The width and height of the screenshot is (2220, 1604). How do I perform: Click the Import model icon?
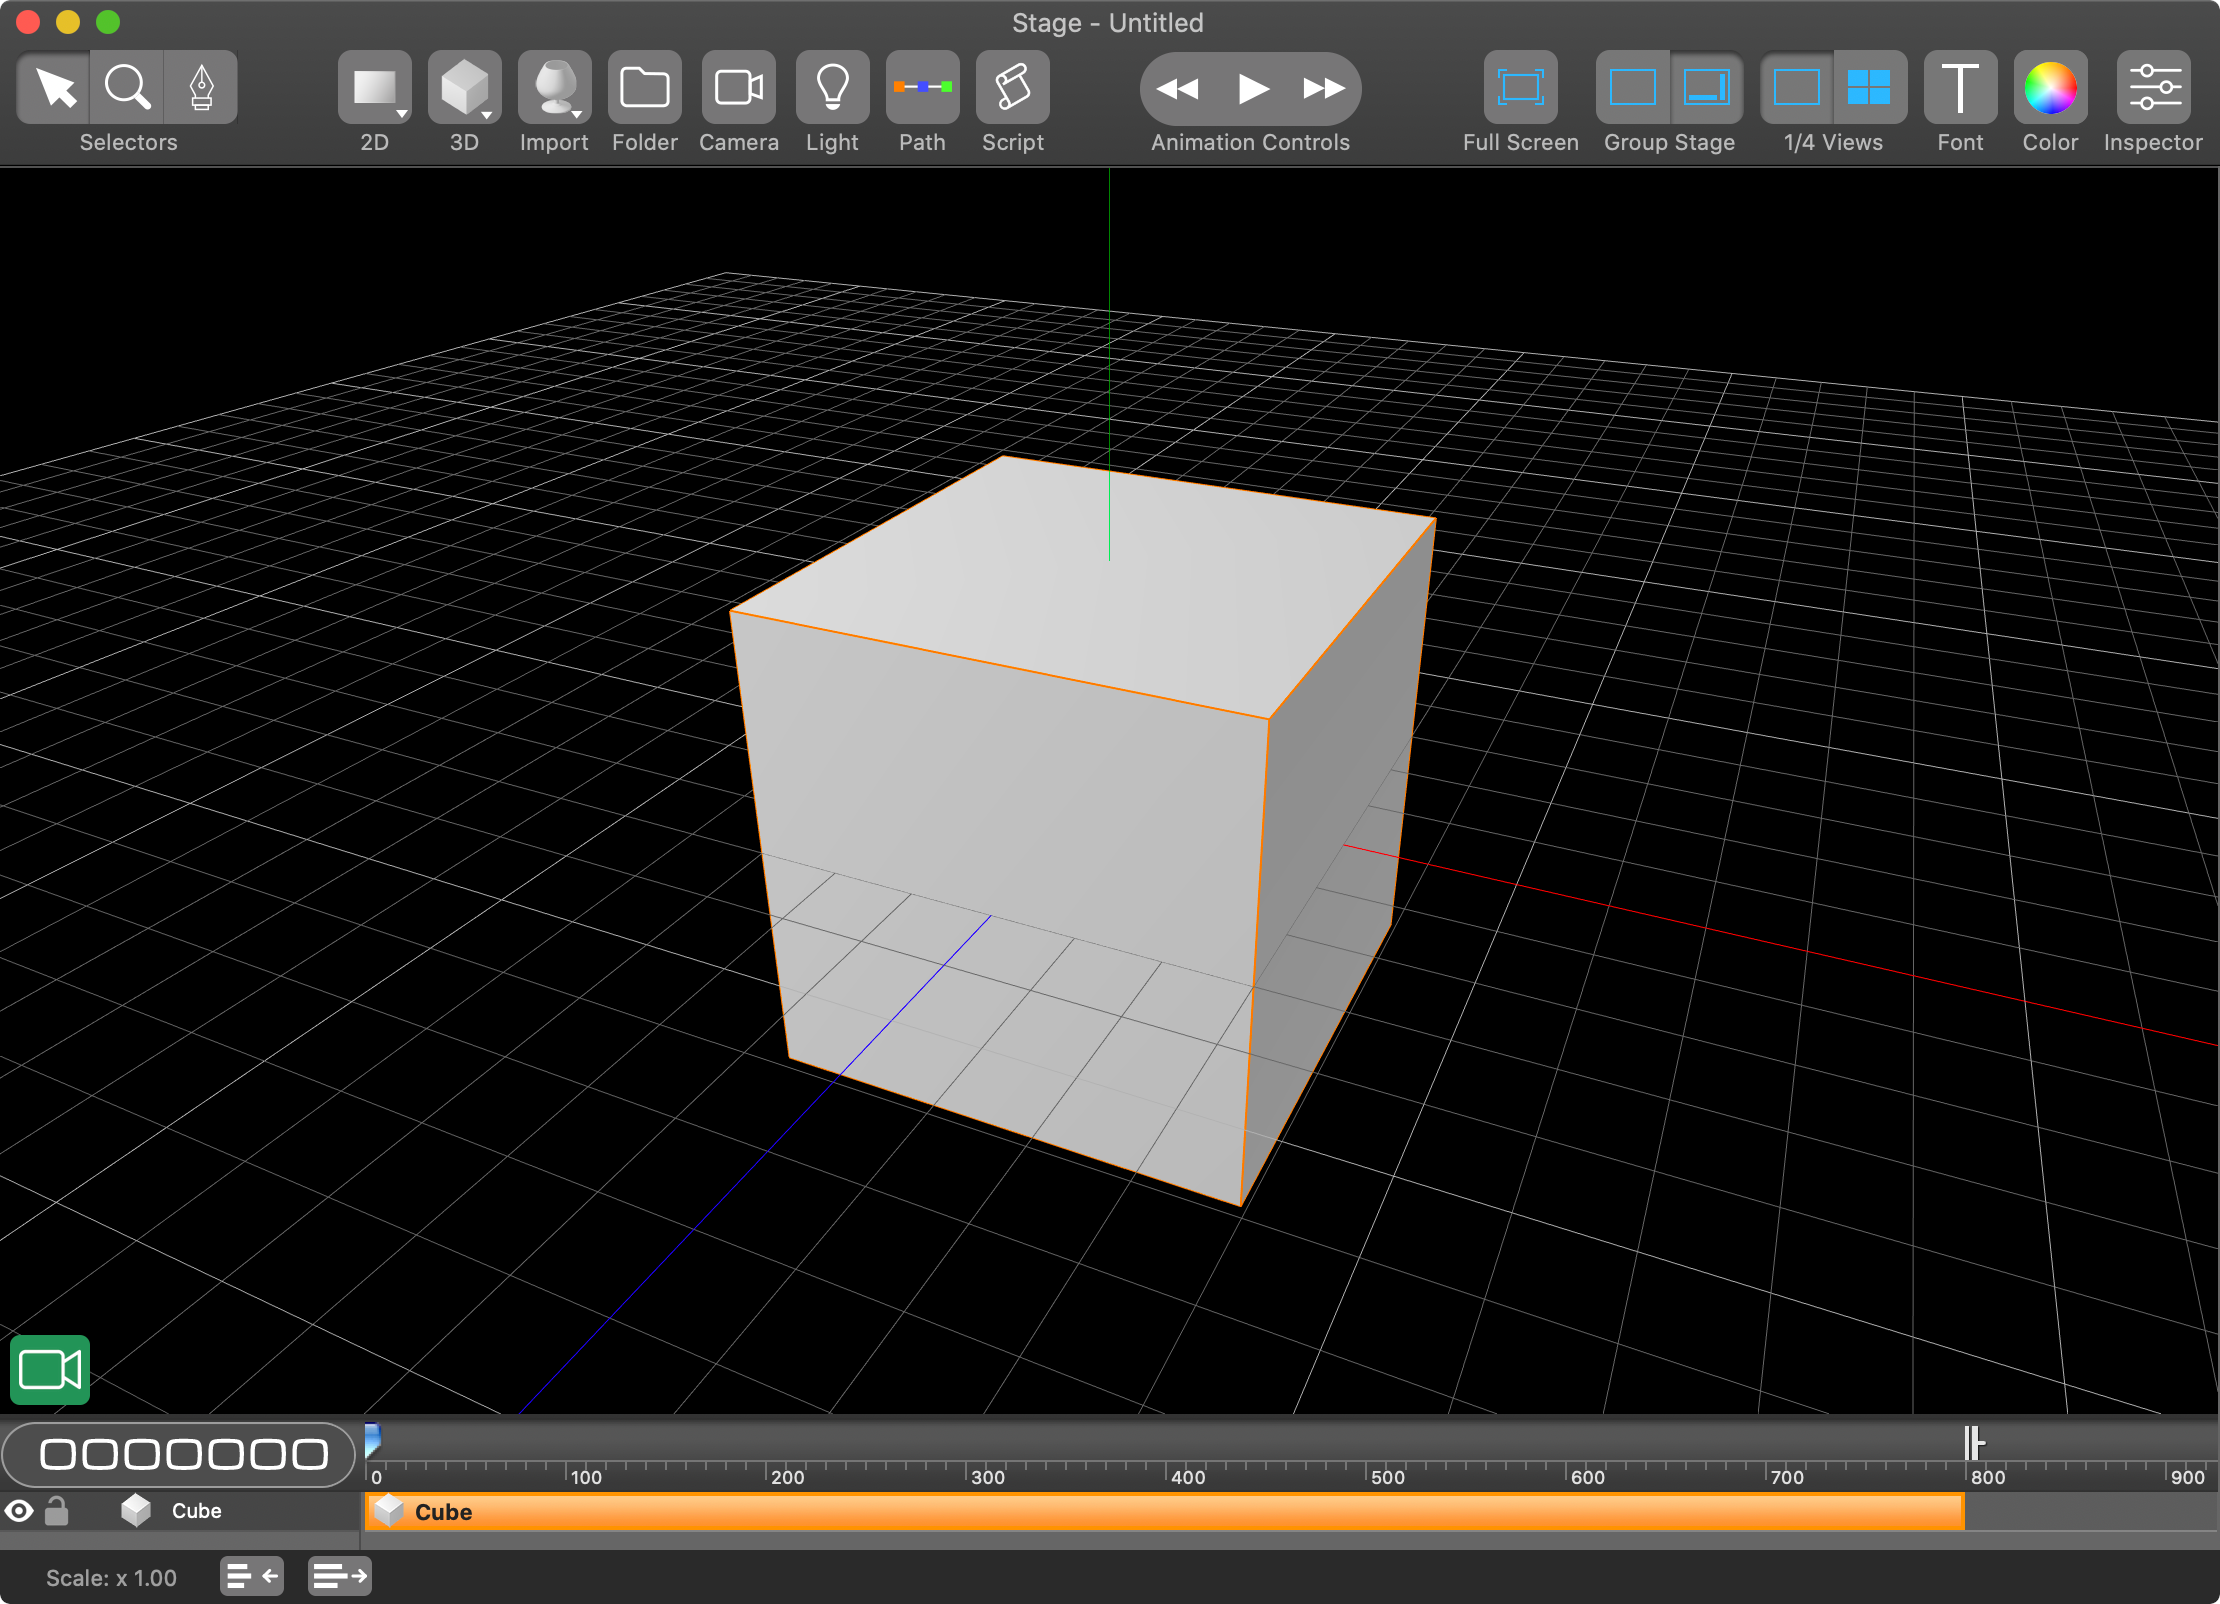554,88
